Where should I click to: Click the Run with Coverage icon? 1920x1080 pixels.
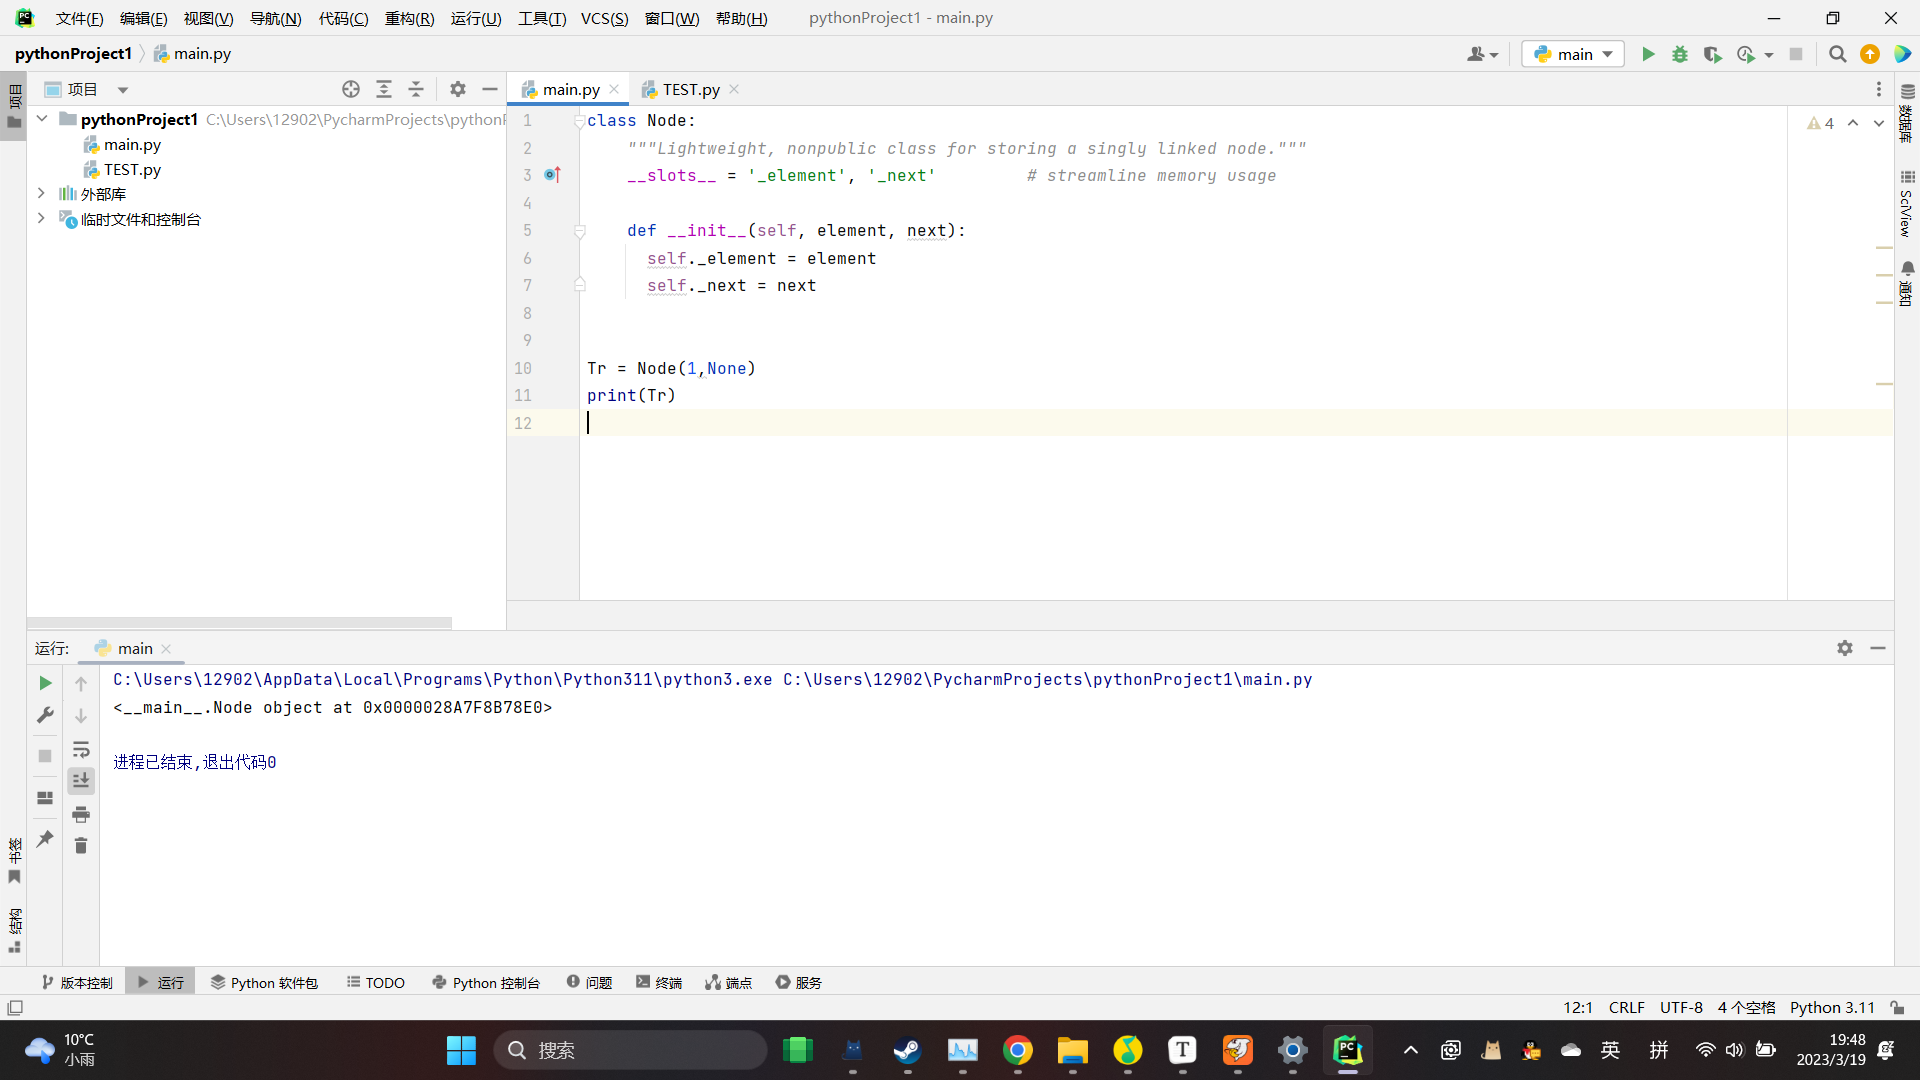pos(1712,54)
